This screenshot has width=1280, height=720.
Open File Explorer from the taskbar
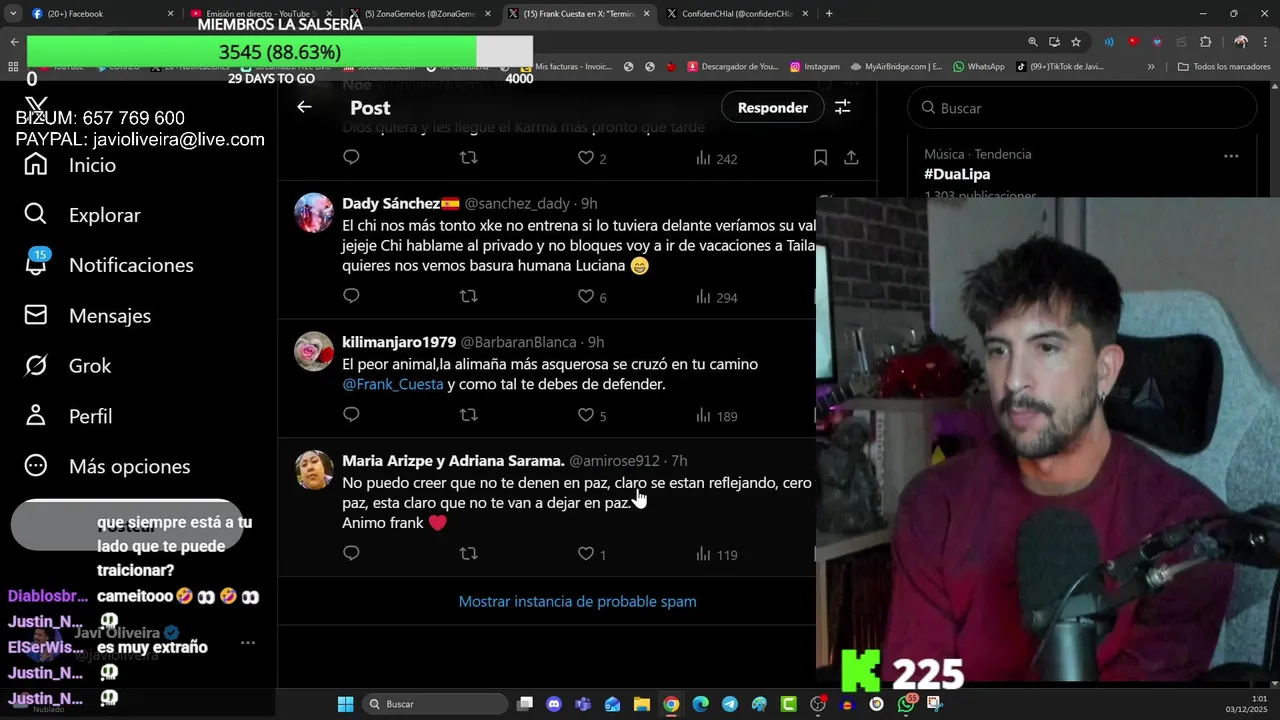click(x=642, y=704)
